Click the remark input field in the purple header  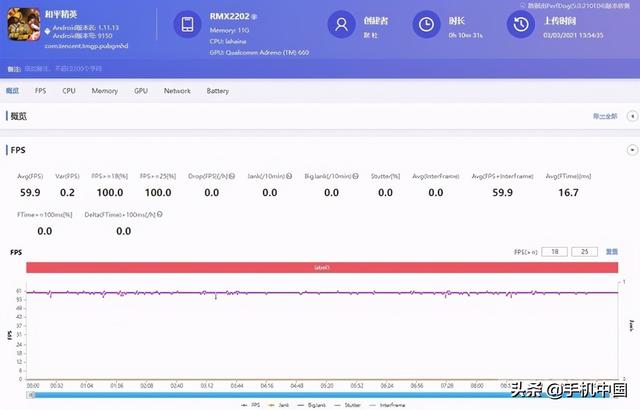pos(63,69)
